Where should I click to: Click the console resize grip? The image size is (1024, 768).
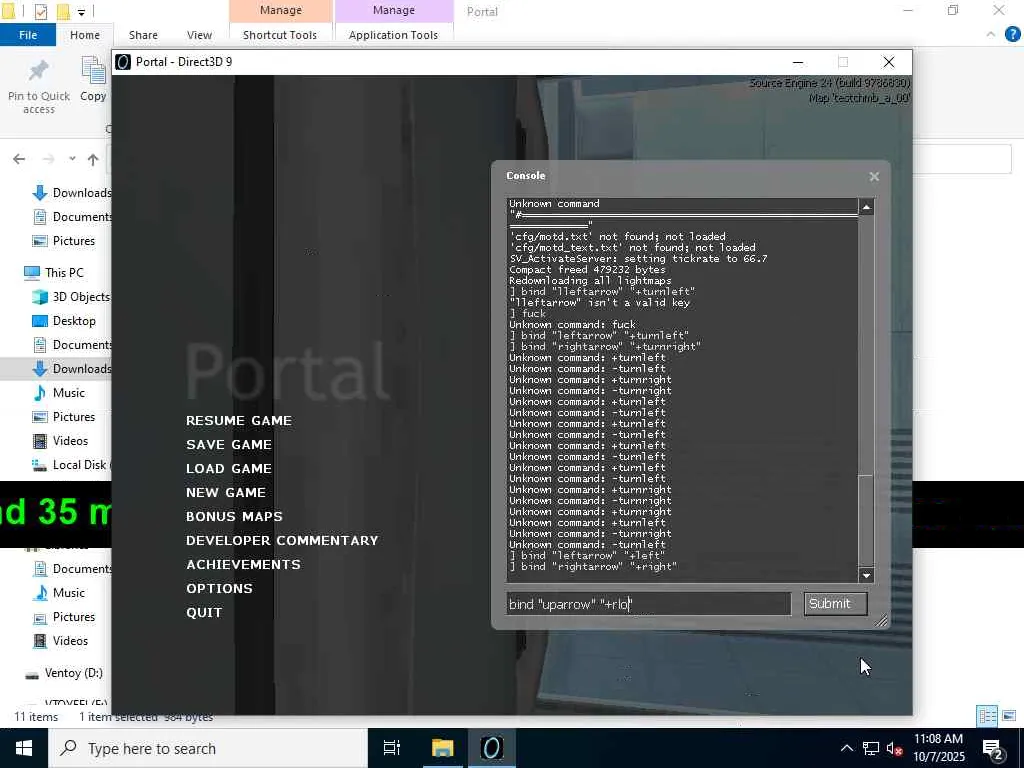pyautogui.click(x=880, y=620)
